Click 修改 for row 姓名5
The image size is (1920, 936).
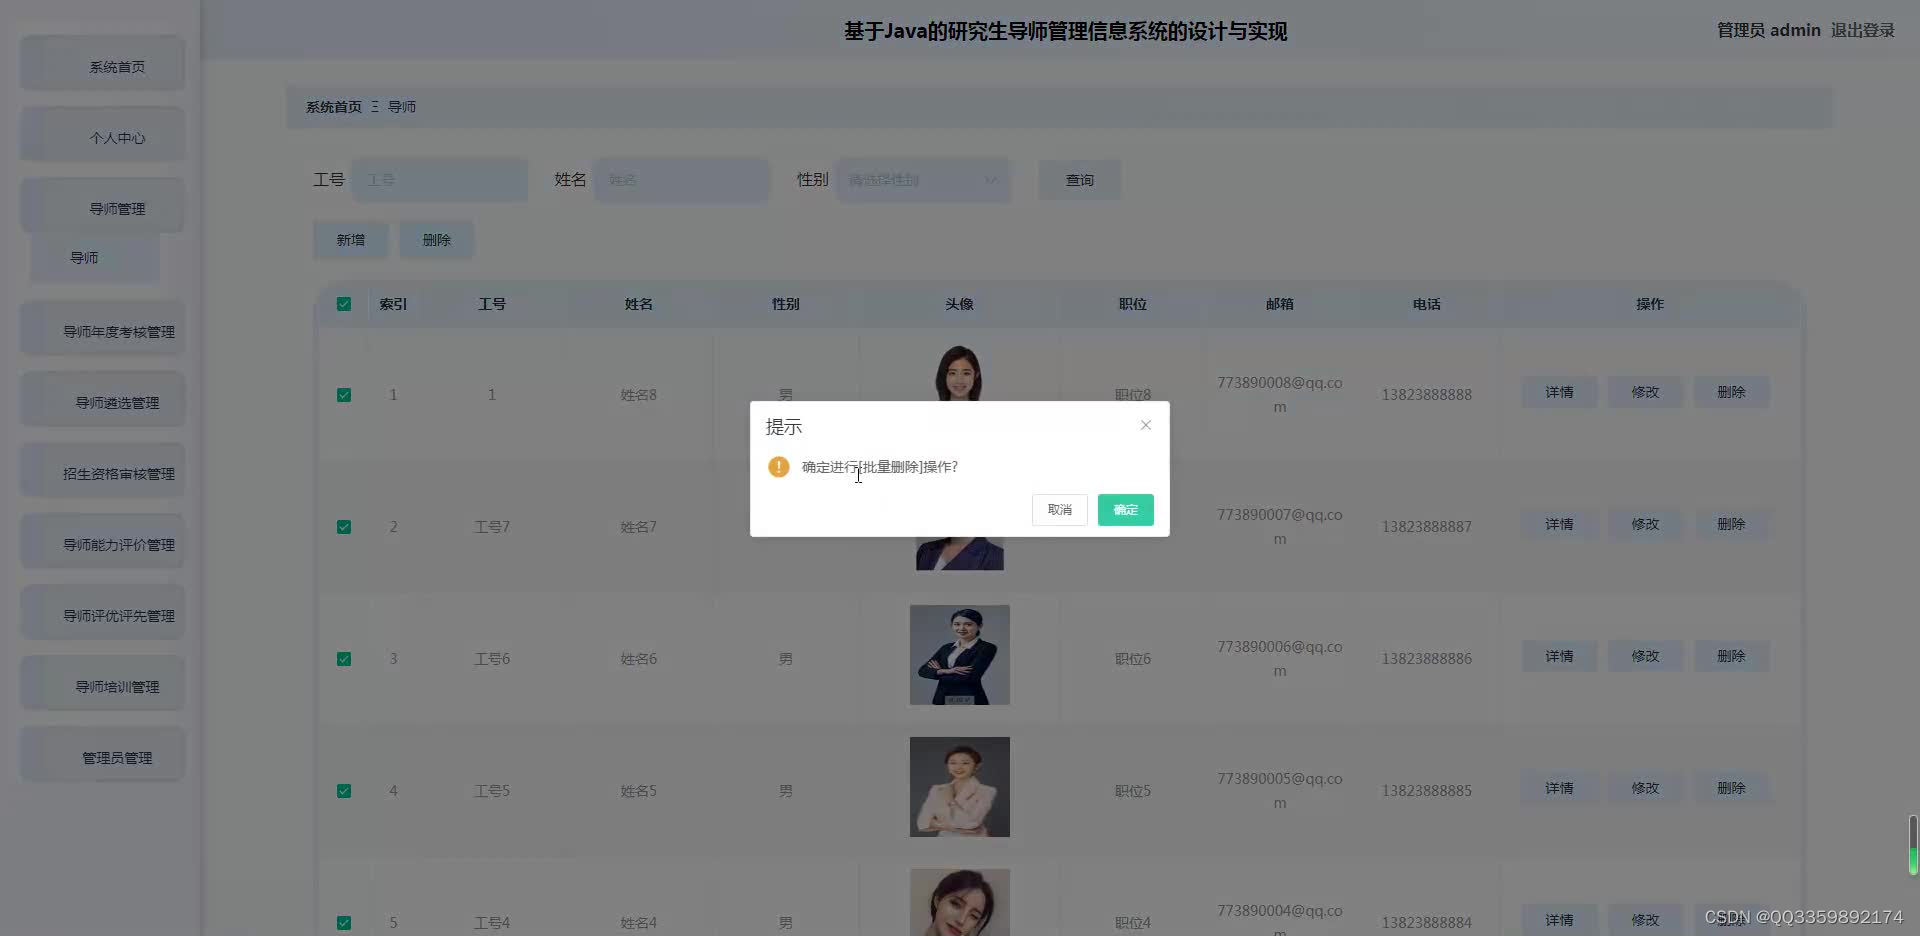[1645, 788]
